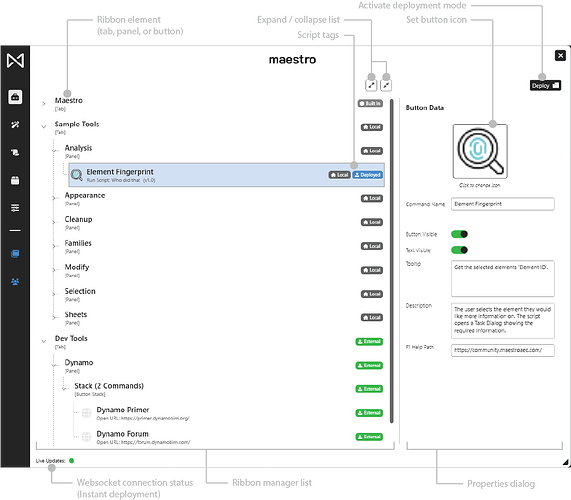Viewport: 571px width, 500px height.
Task: Click the External tag on Dynamo Primer row
Action: (x=369, y=413)
